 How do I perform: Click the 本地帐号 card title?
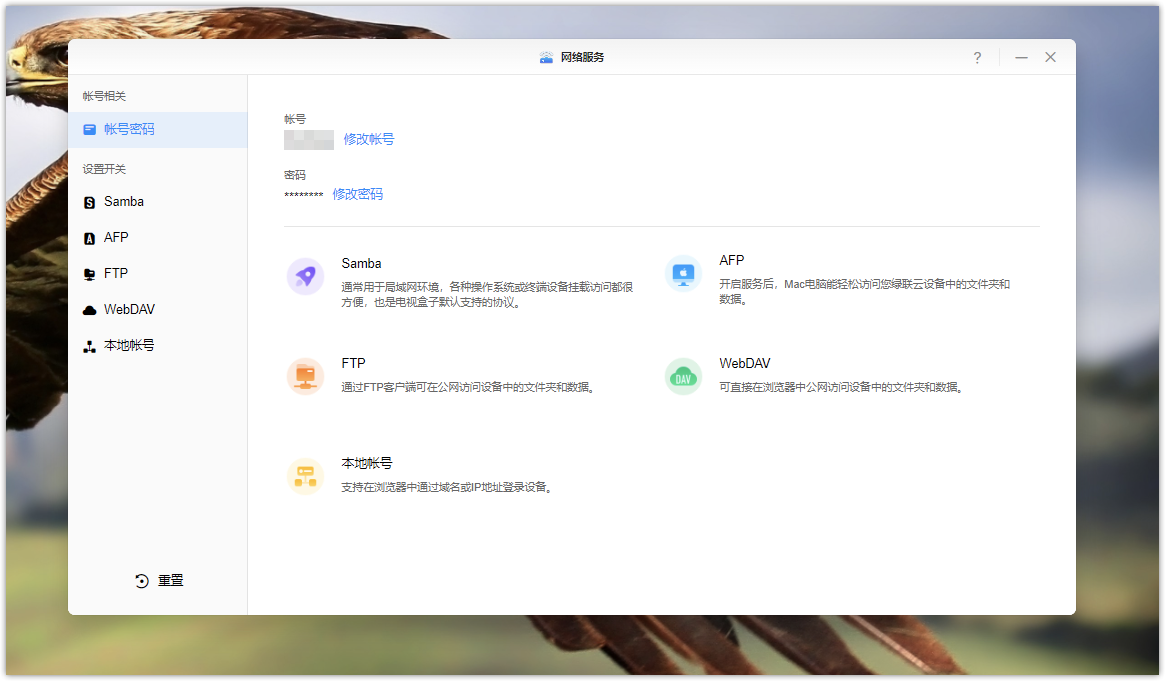(x=367, y=463)
